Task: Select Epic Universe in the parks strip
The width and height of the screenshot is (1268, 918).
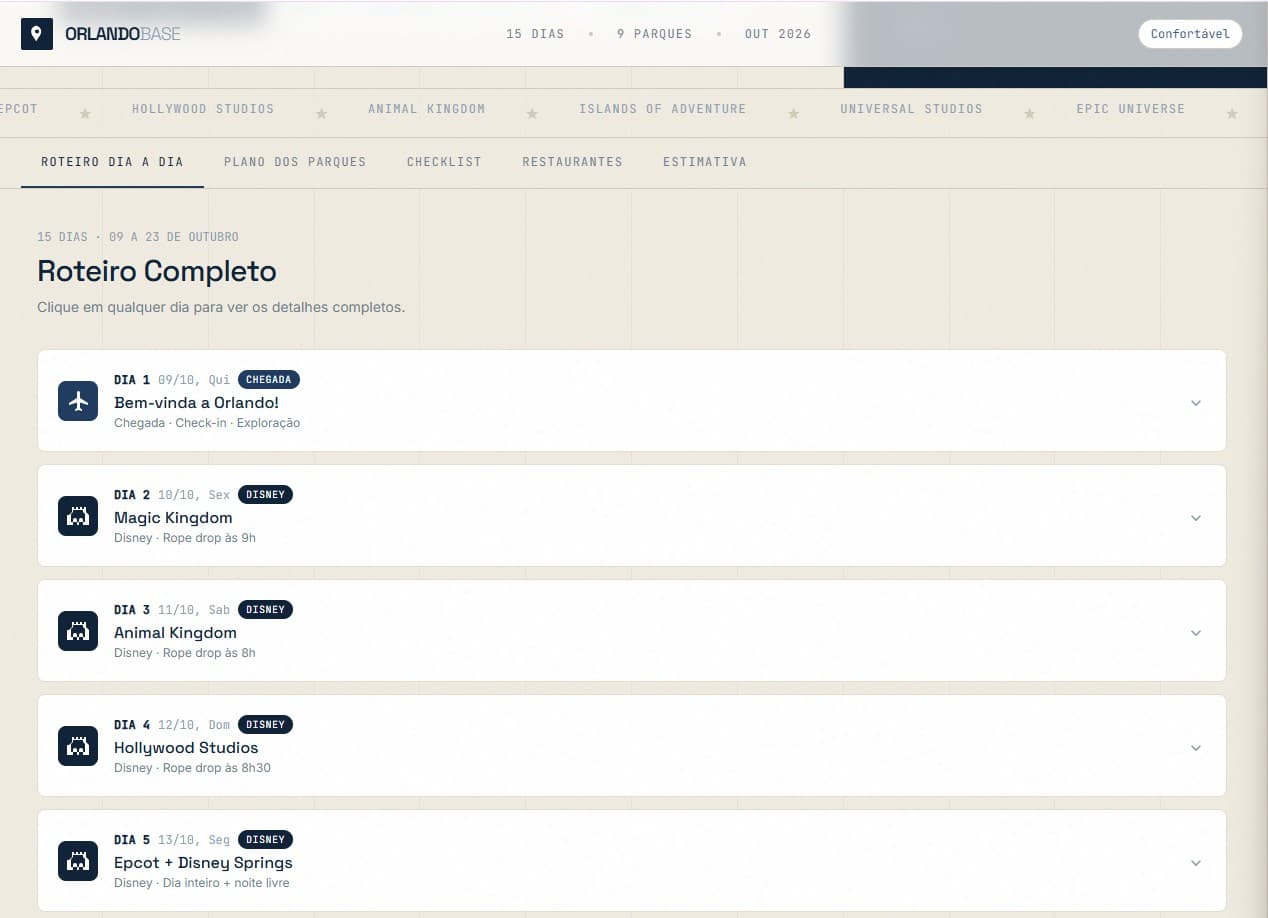Action: pos(1130,109)
